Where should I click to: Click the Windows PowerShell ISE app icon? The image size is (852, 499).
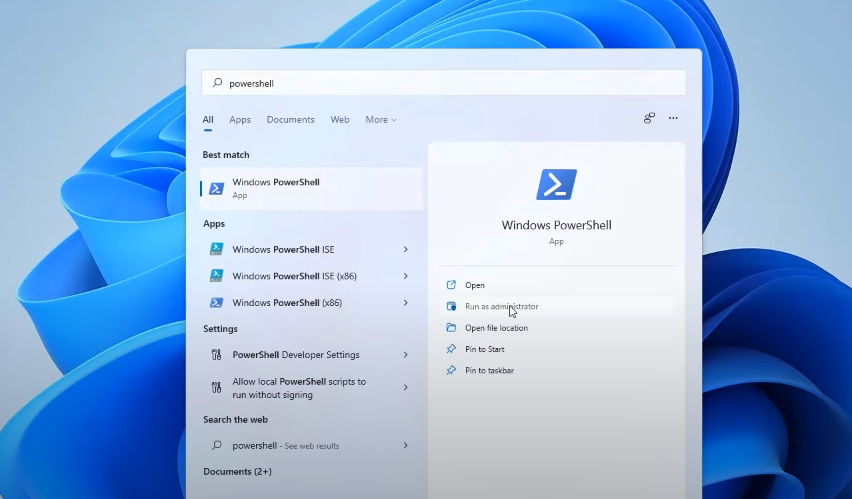click(x=216, y=249)
